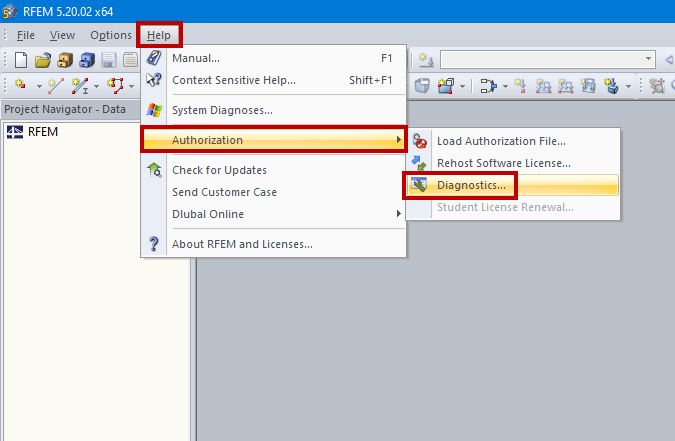Select the New Polyline tool icon
675x441 pixels.
(115, 86)
